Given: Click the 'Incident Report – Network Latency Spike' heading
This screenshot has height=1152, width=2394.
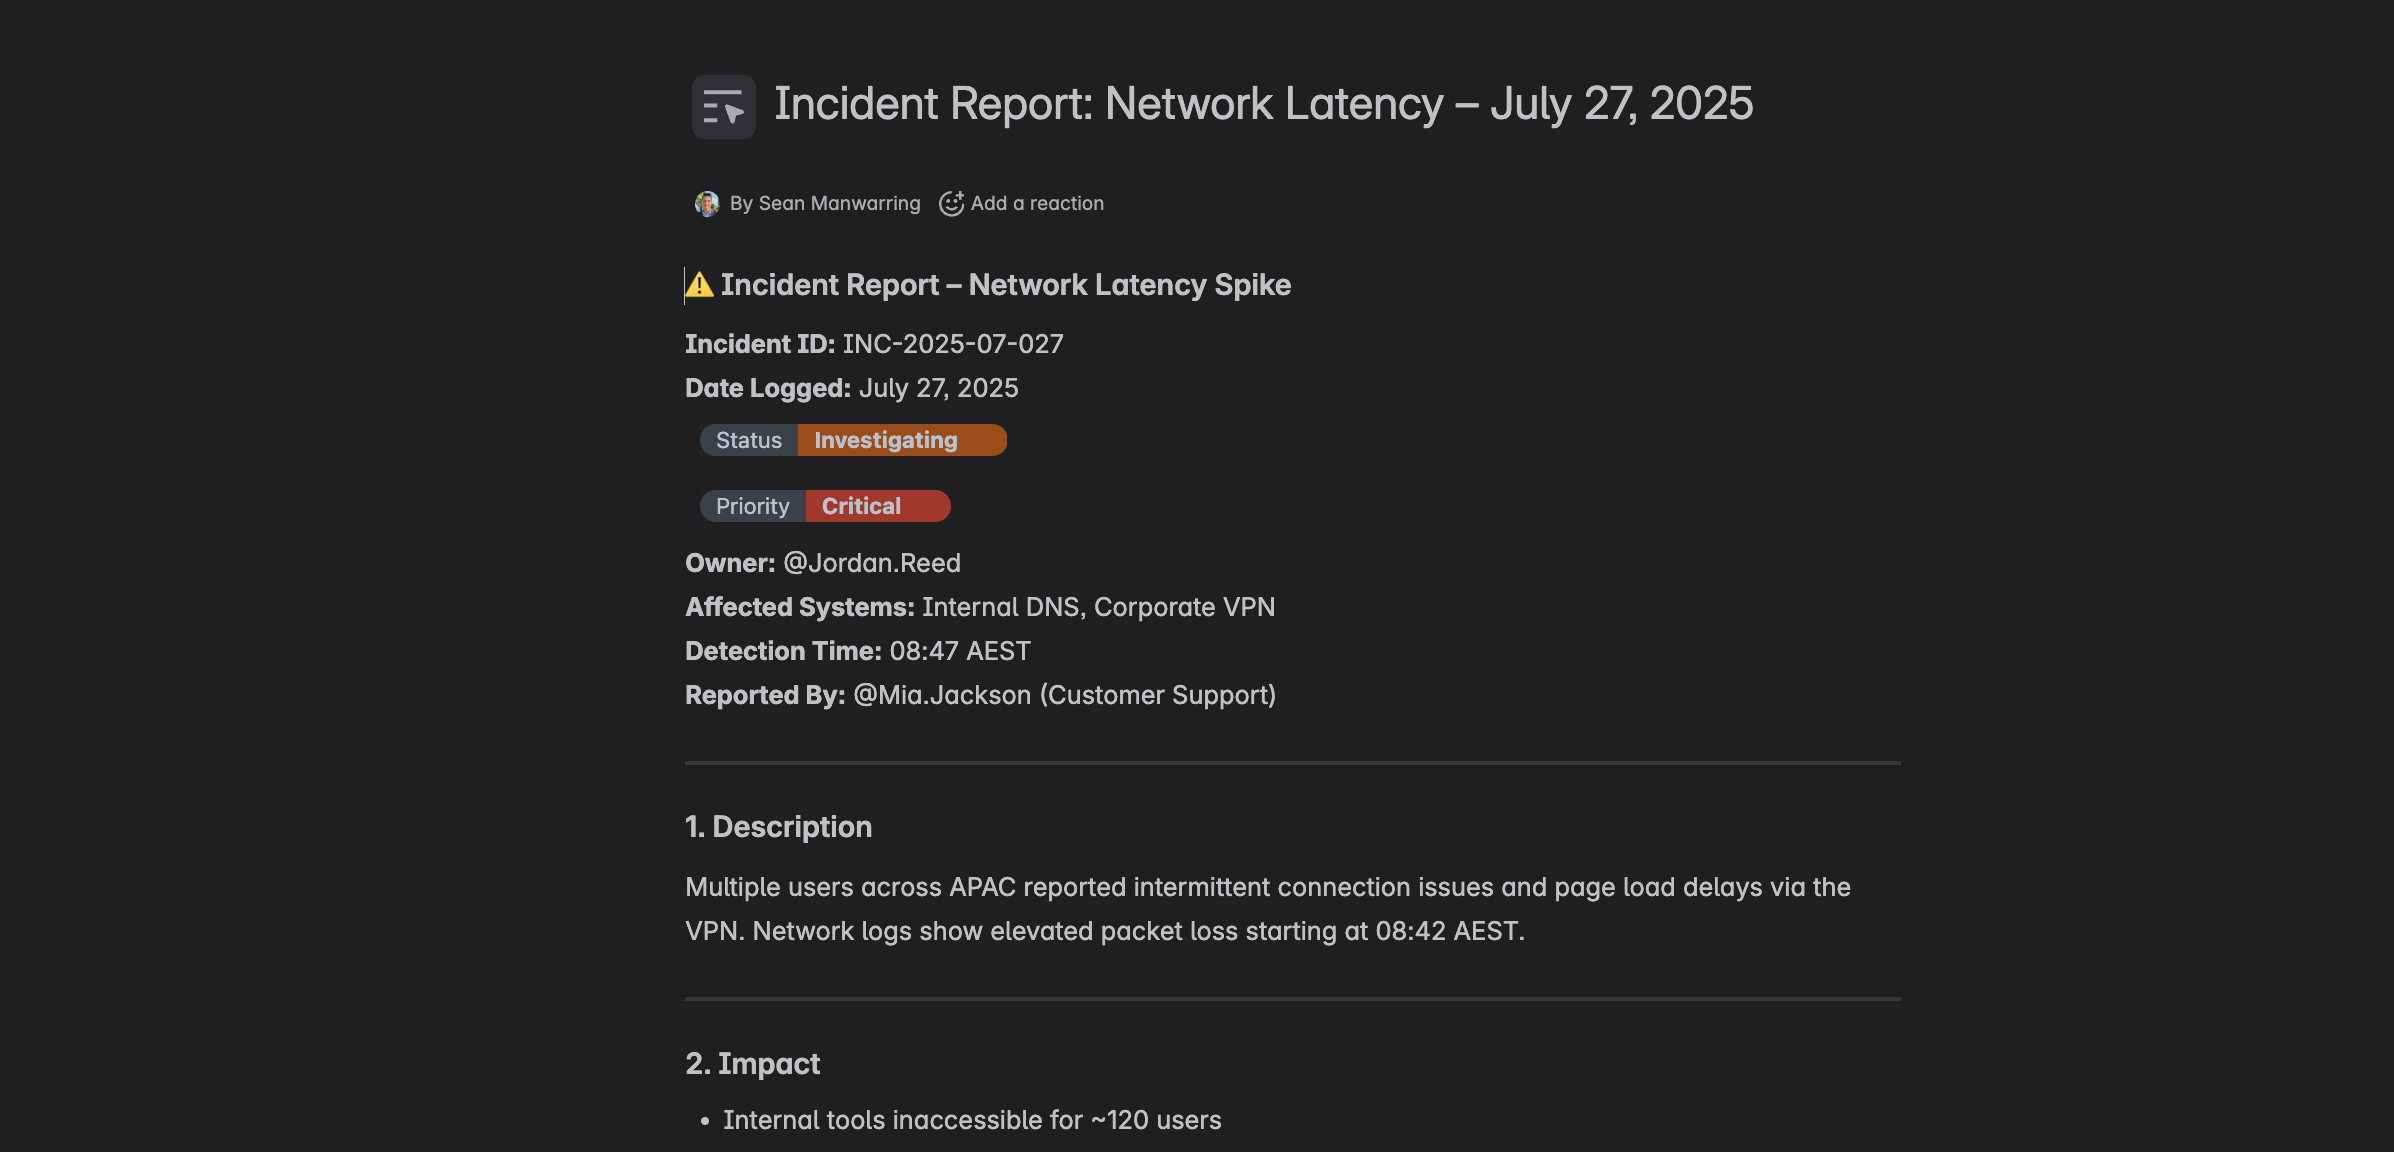Looking at the screenshot, I should pyautogui.click(x=1005, y=286).
